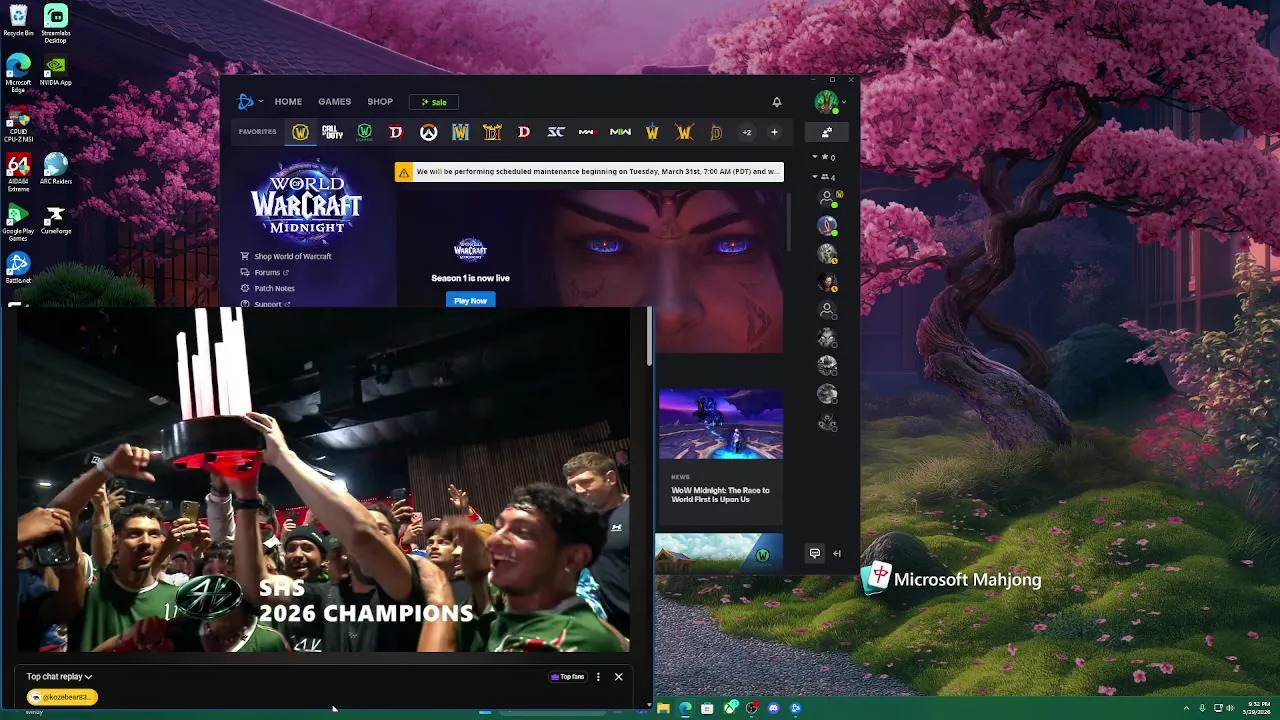Select the Diablo II favorite icon

click(x=492, y=132)
